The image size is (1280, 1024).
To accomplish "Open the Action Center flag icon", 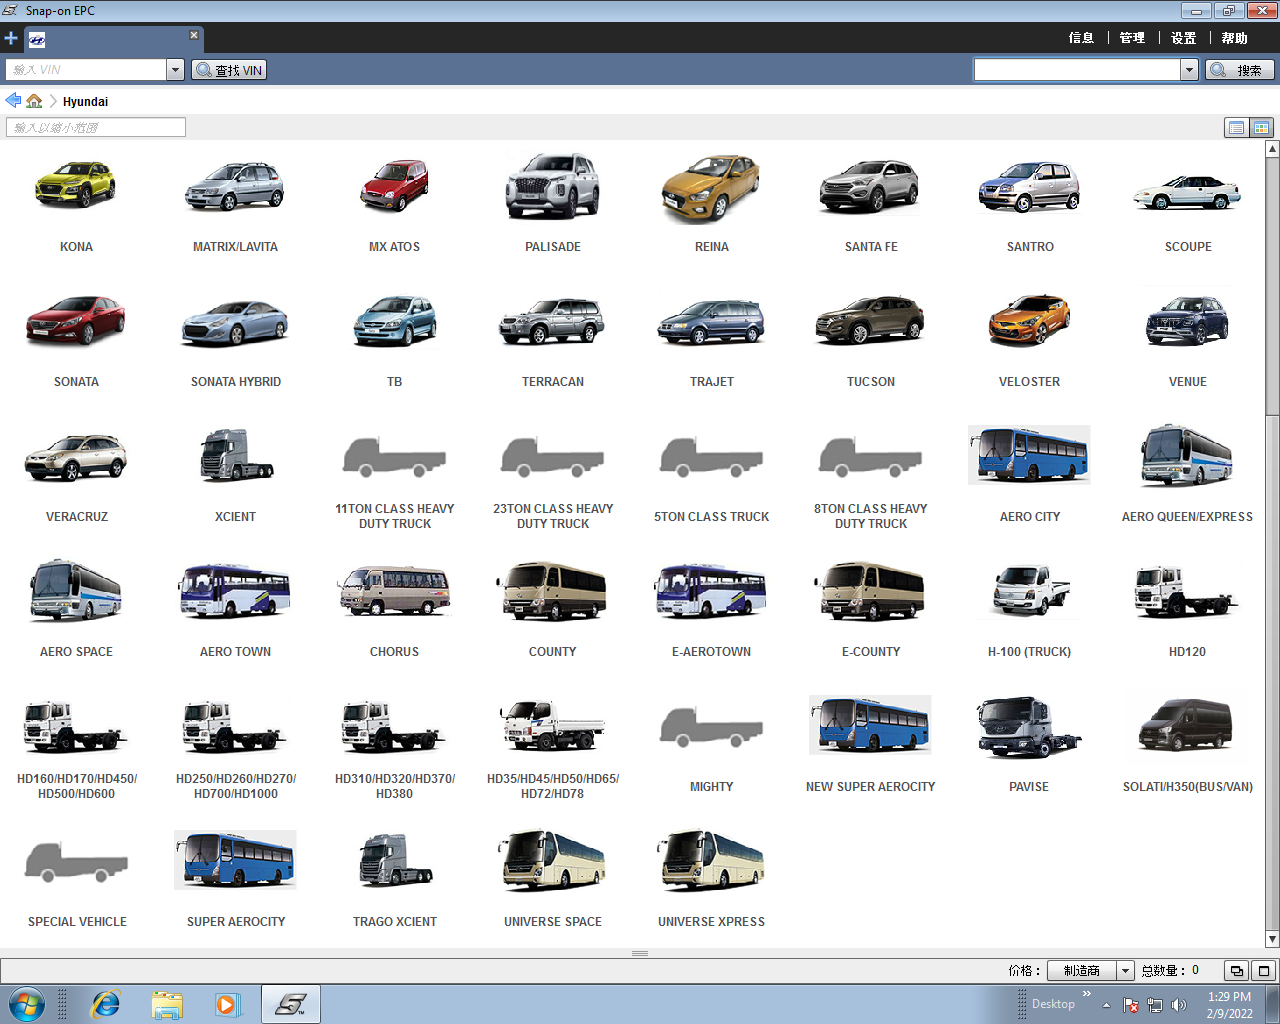I will pos(1131,1005).
